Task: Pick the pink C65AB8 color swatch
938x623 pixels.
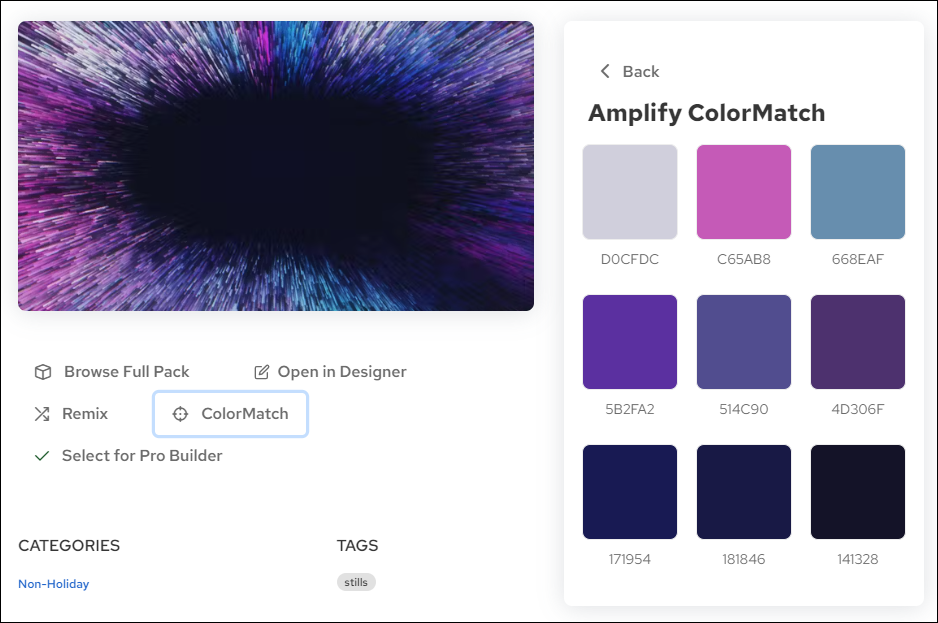Action: tap(744, 192)
